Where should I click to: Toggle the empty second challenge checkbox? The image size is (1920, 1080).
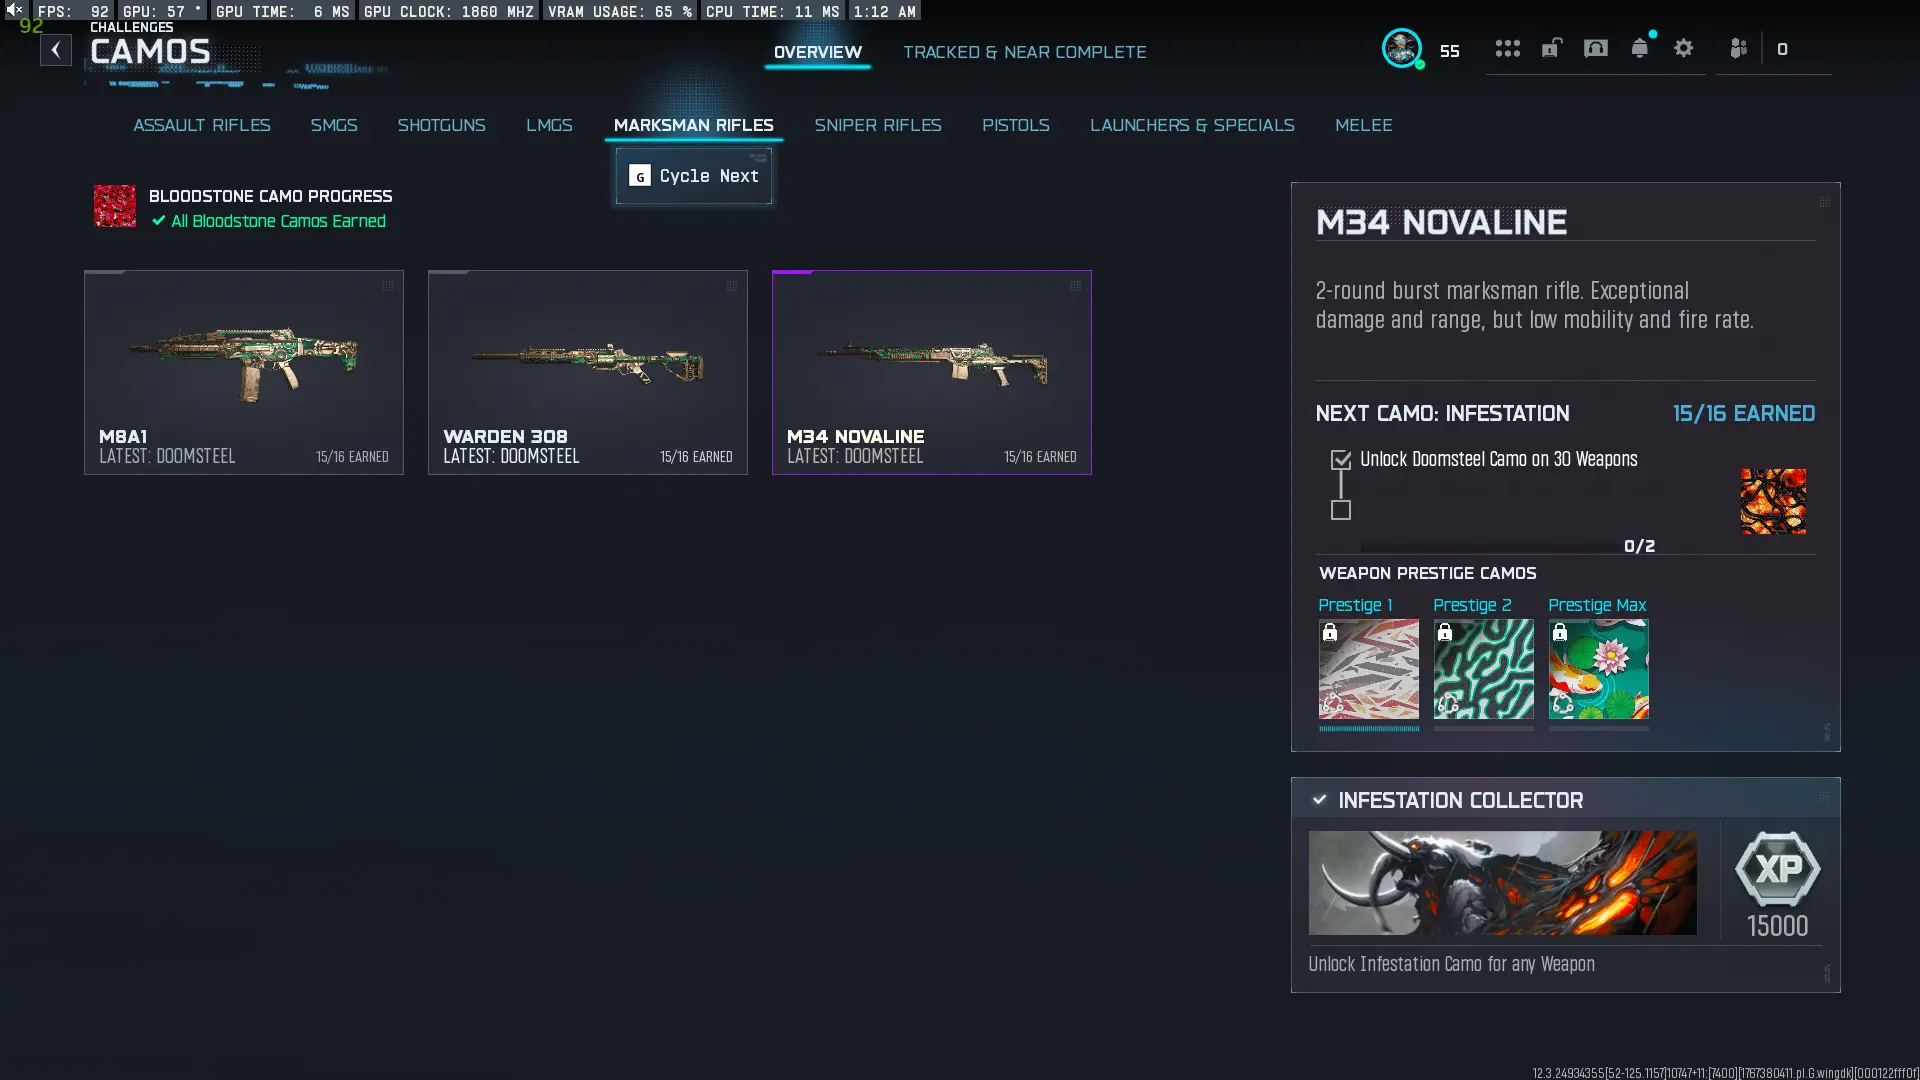pos(1341,510)
